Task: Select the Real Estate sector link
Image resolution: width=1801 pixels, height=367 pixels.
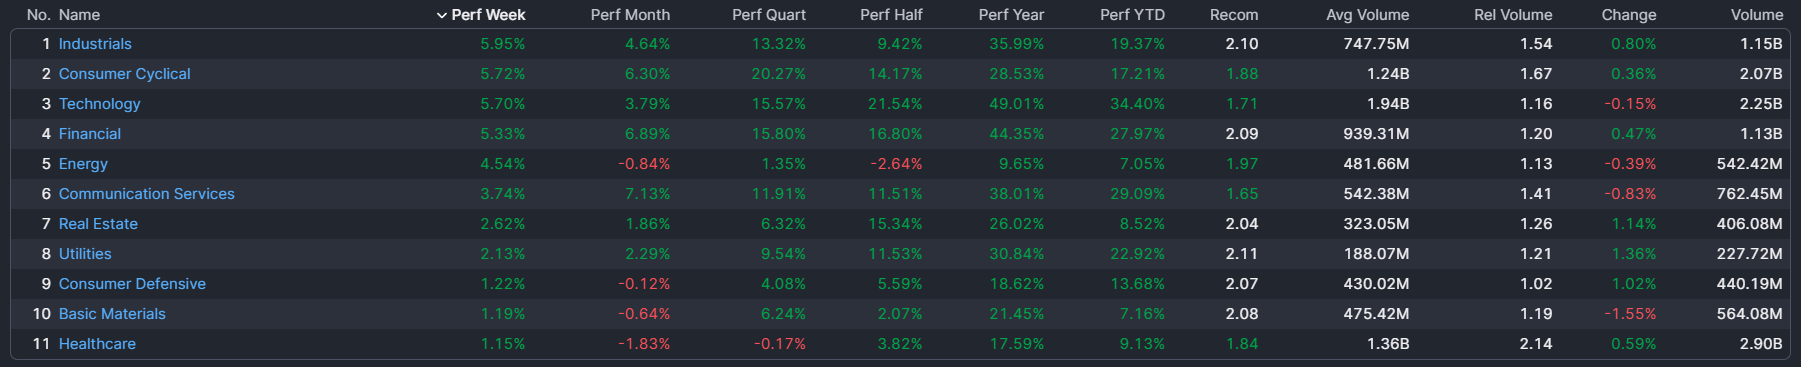Action: point(98,224)
